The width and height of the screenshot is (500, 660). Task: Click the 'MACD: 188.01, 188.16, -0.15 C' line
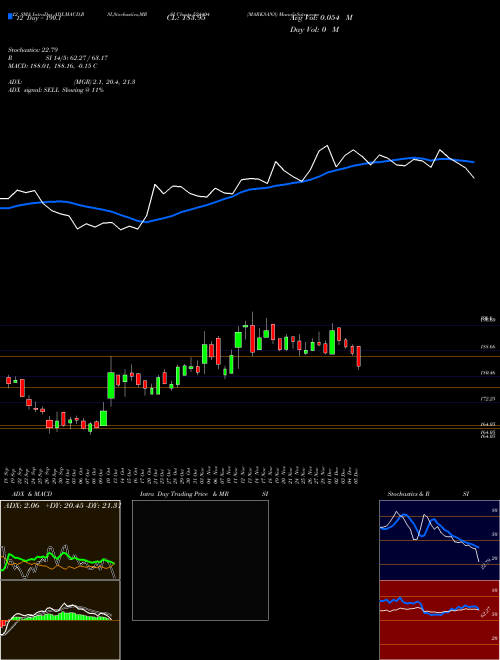tap(53, 67)
